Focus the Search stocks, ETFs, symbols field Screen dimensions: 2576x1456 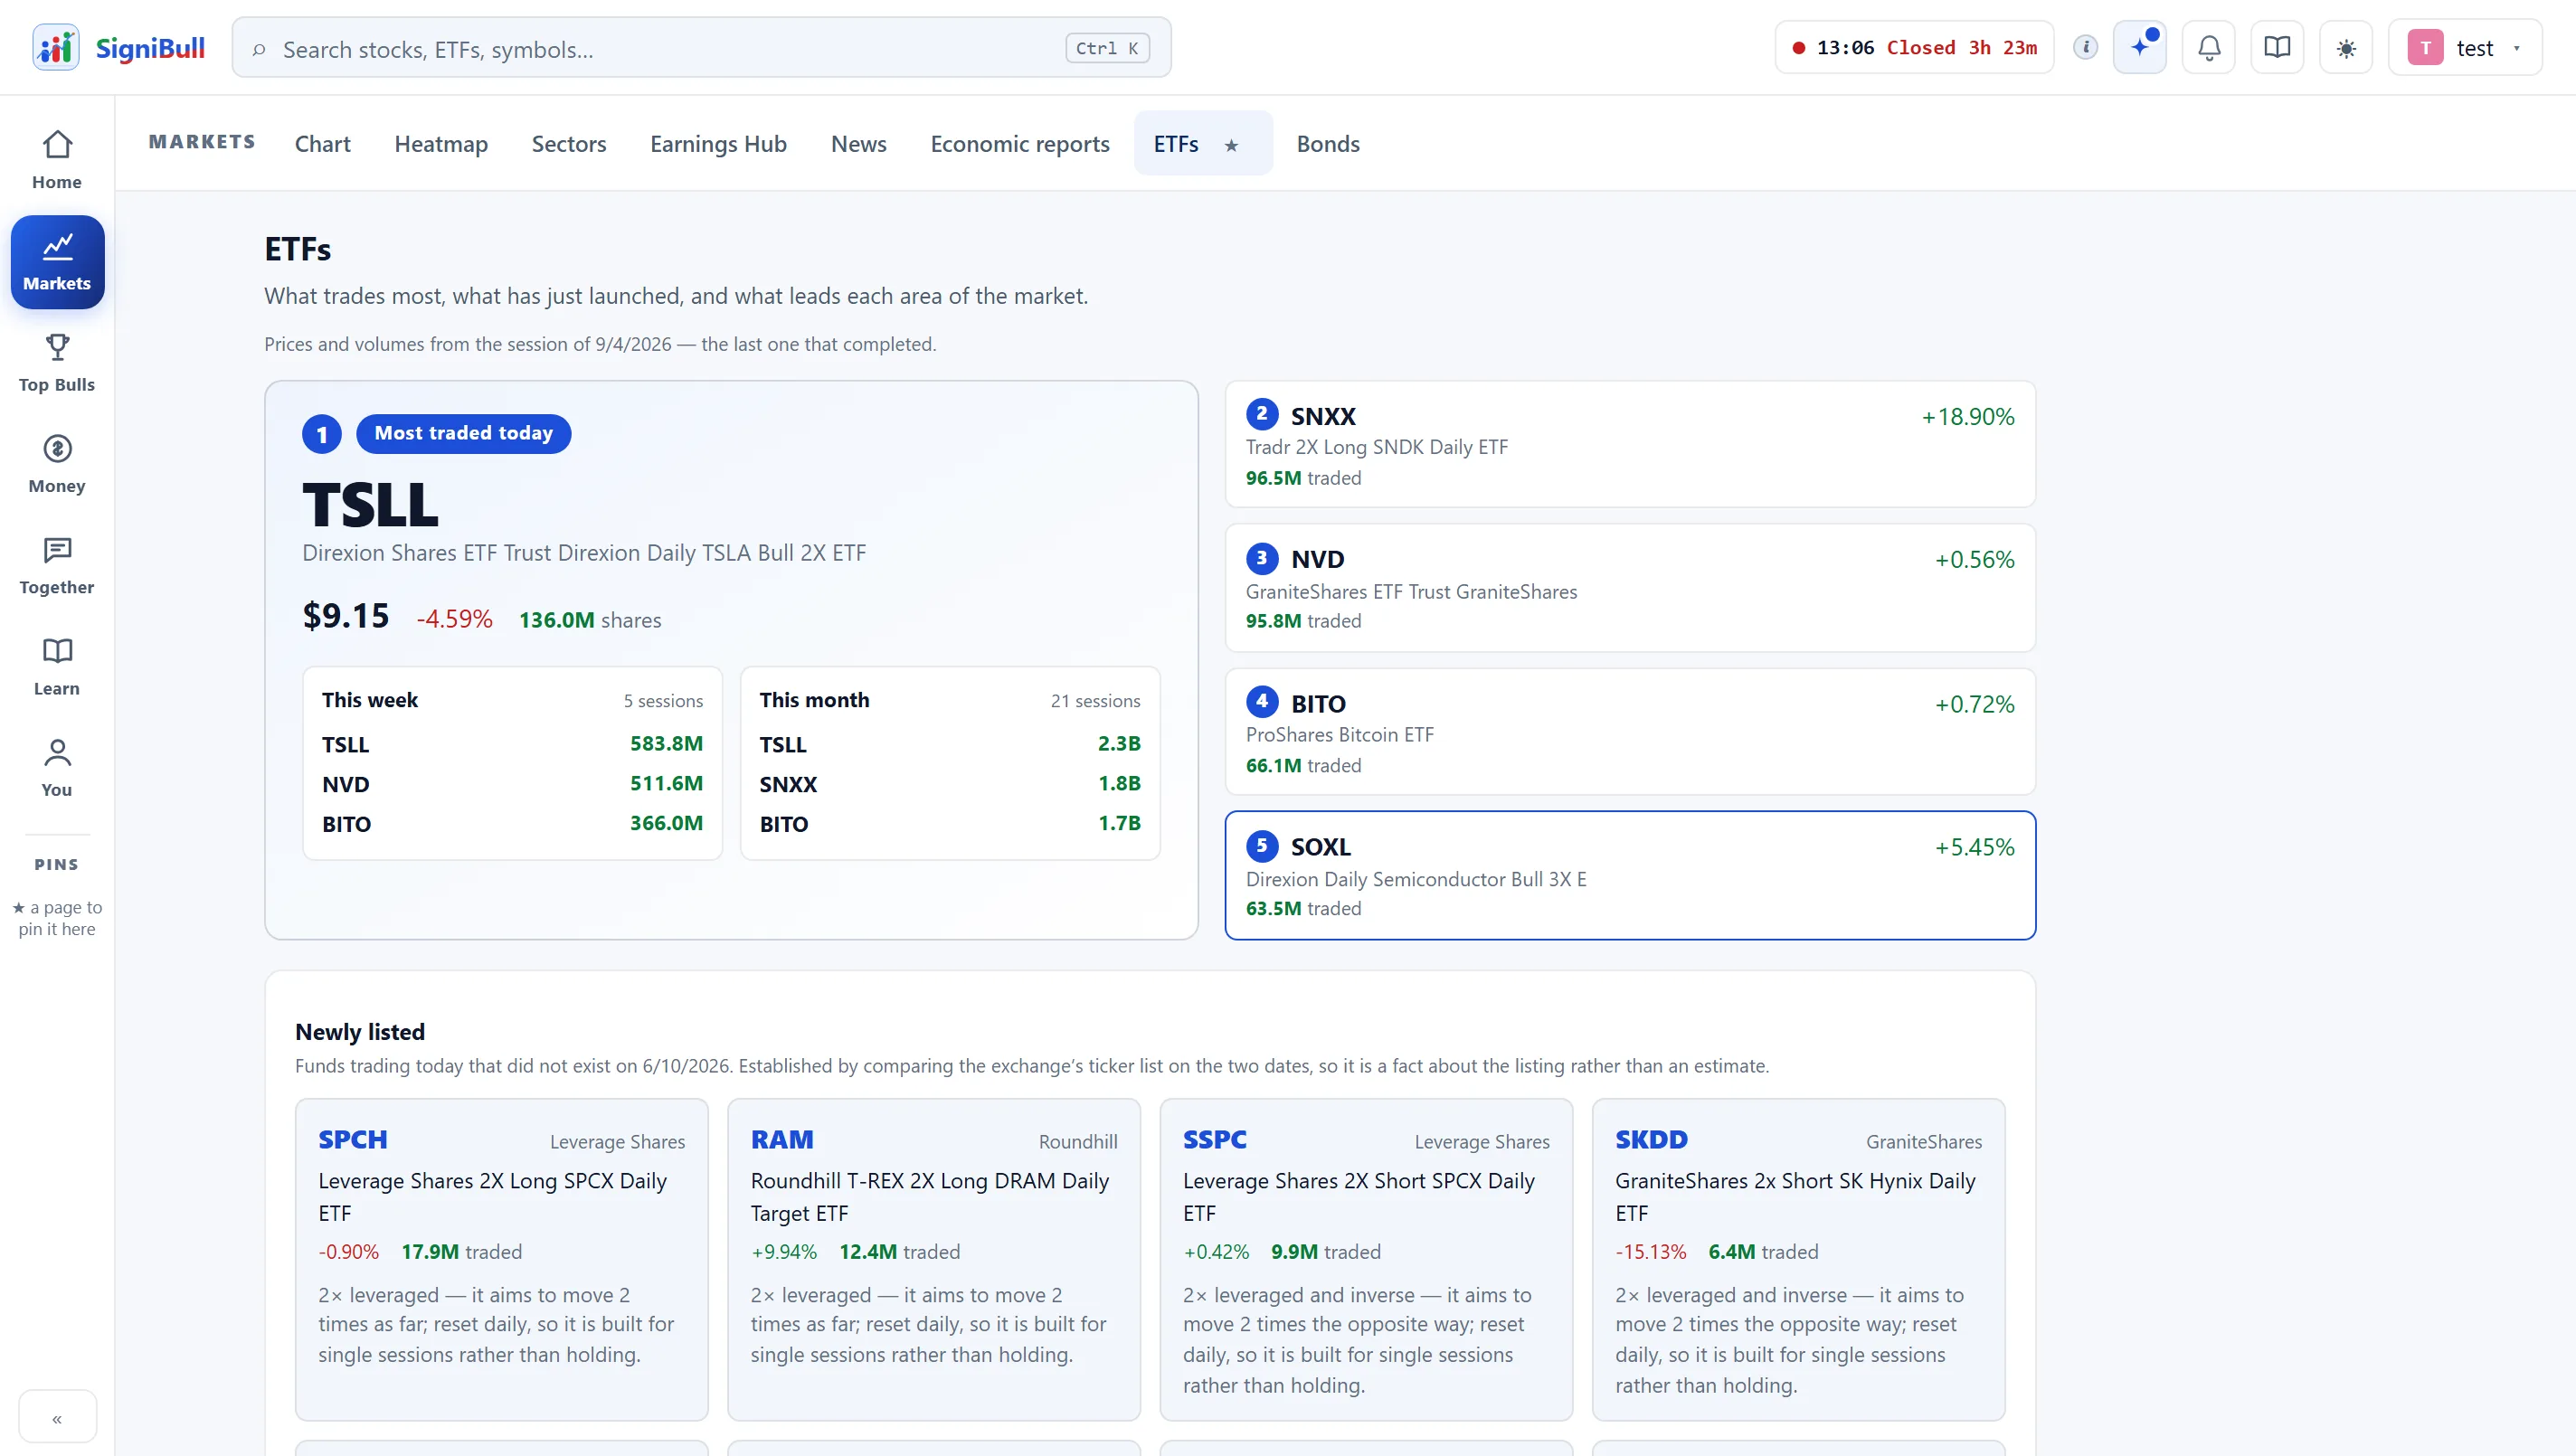coord(701,47)
